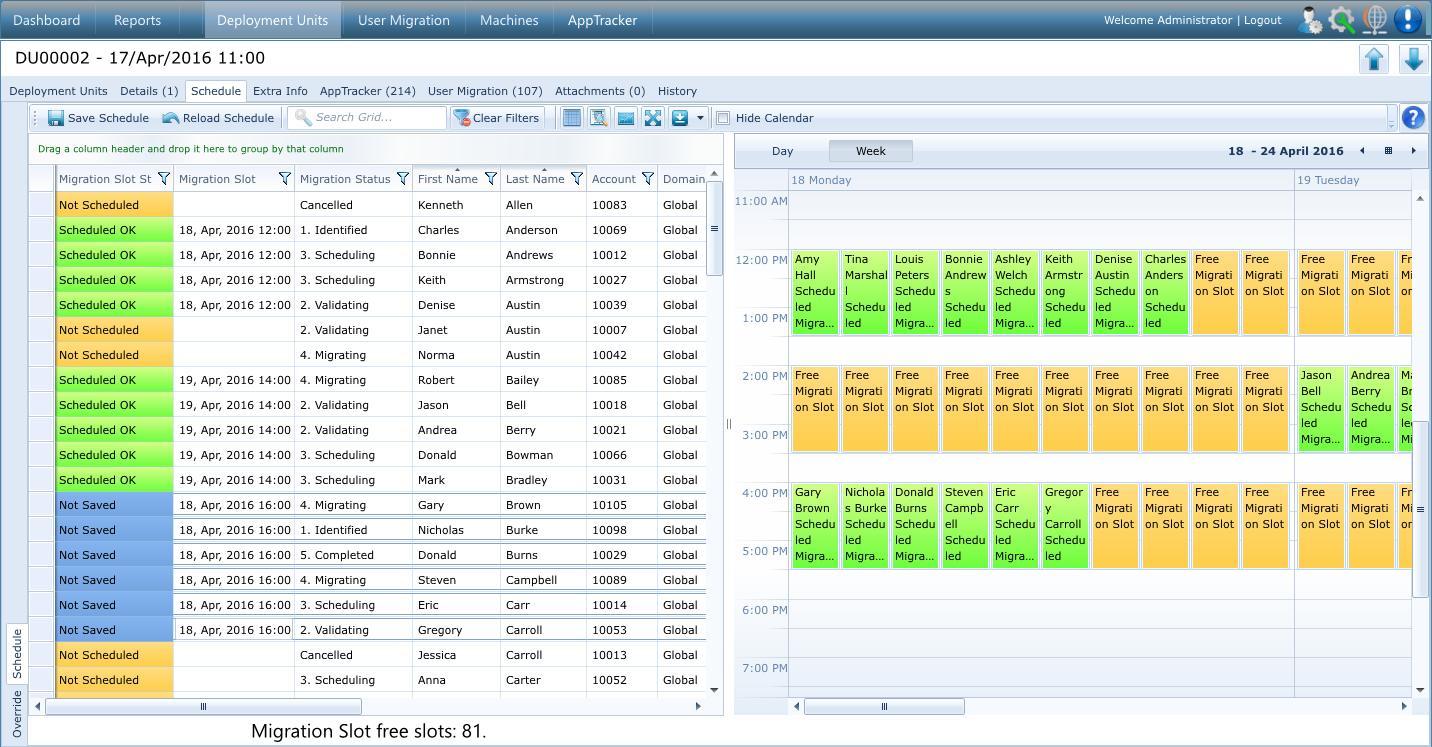Click the expand fullscreen toolbar icon
The image size is (1432, 747).
[653, 118]
